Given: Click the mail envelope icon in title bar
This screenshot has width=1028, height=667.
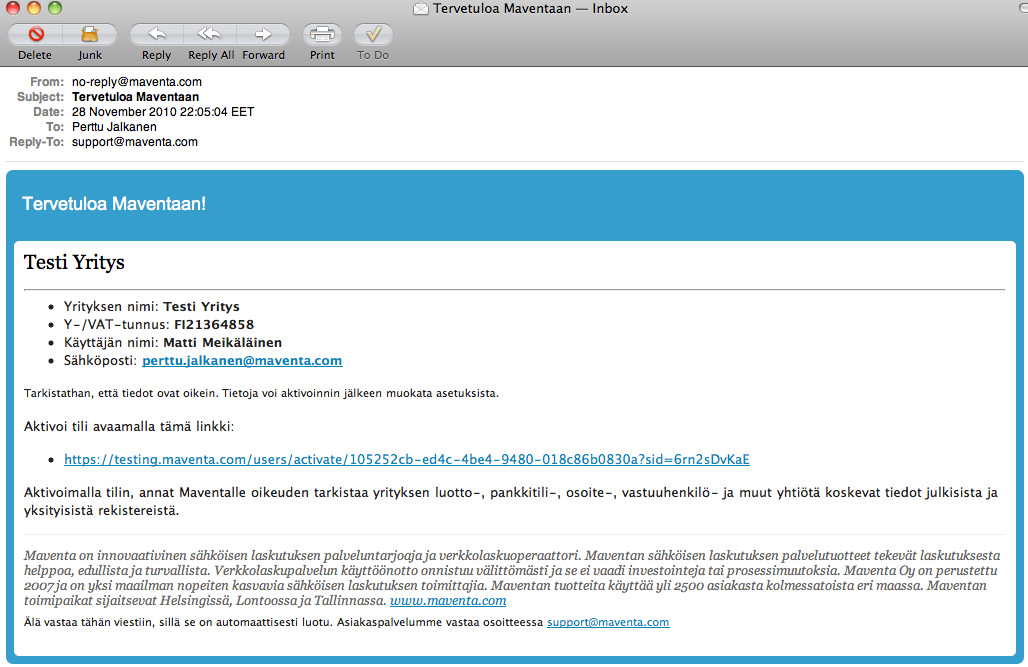Looking at the screenshot, I should tap(421, 9).
